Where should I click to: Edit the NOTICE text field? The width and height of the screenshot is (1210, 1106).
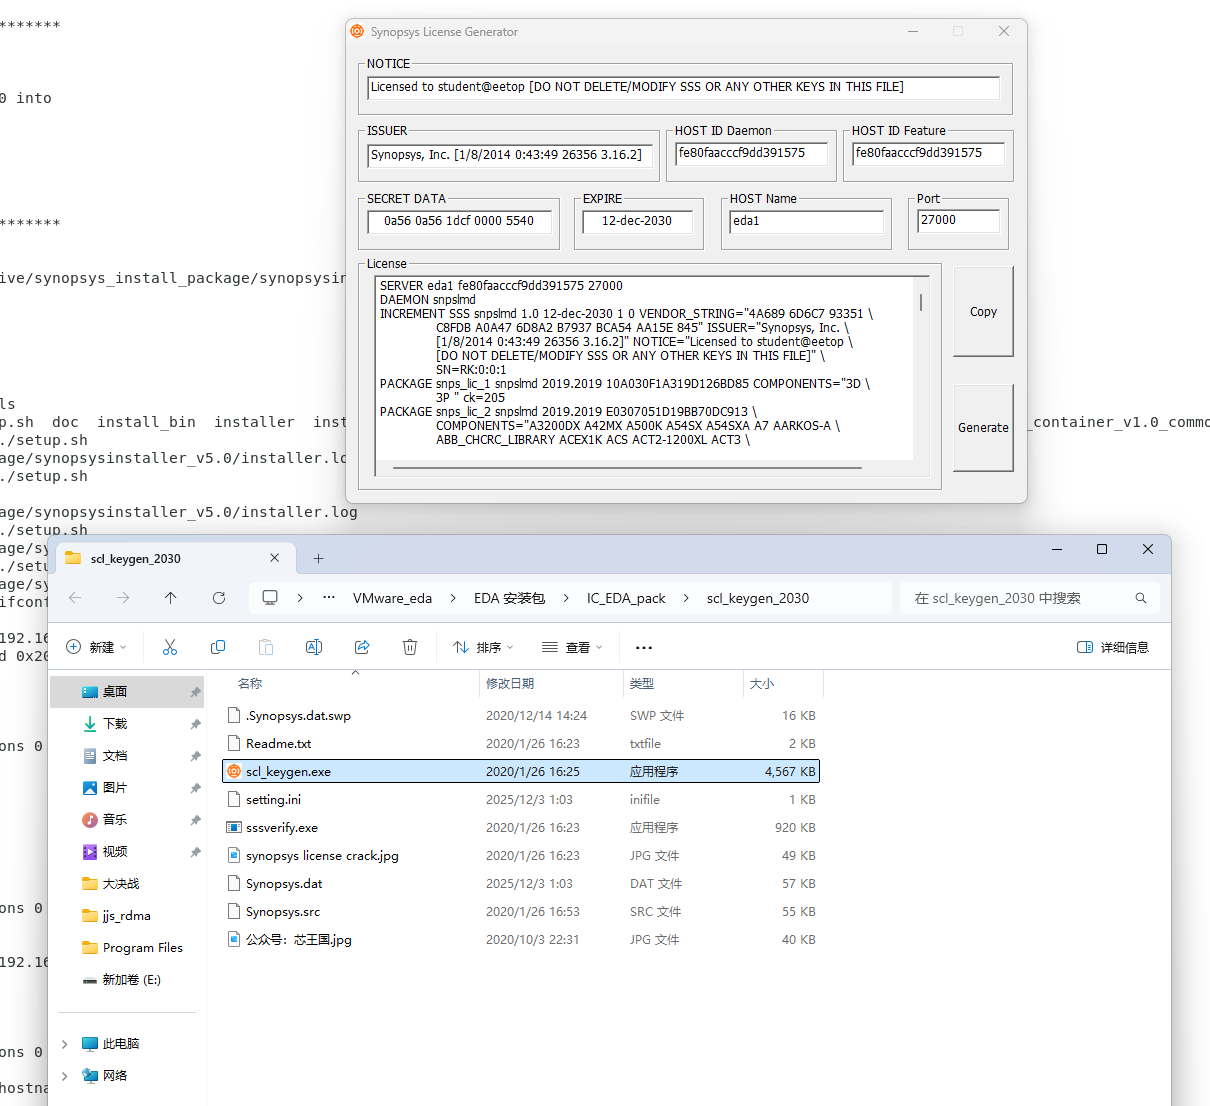click(683, 88)
